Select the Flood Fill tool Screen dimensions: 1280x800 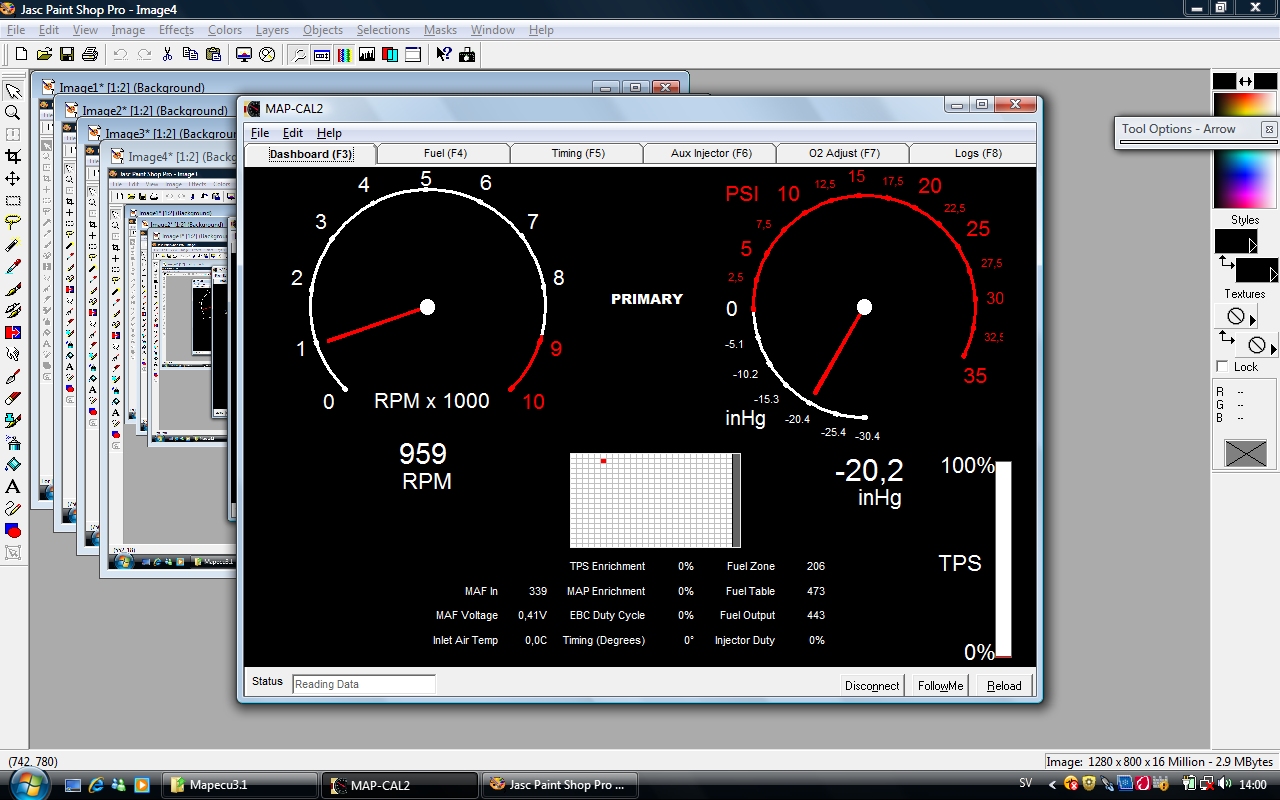[13, 464]
